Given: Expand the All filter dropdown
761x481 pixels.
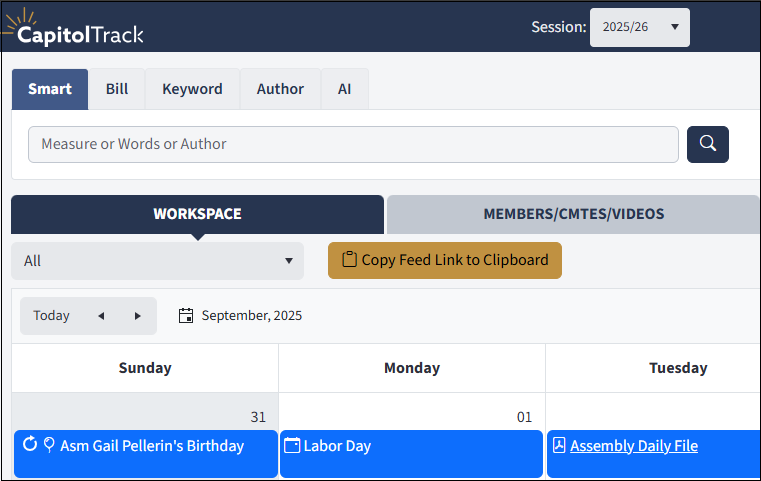Looking at the screenshot, I should [x=158, y=261].
